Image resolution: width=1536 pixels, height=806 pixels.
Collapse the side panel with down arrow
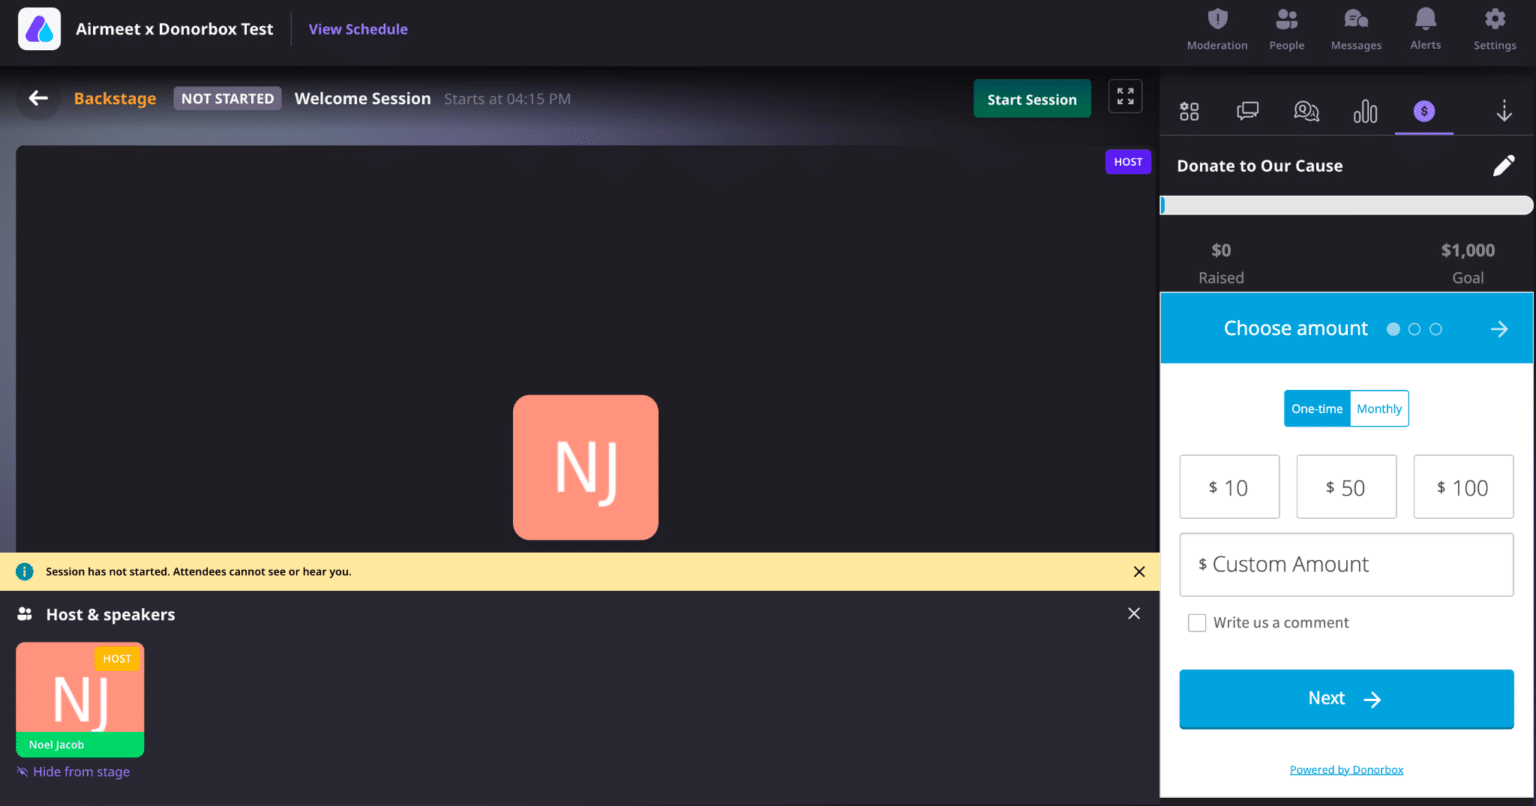1503,112
